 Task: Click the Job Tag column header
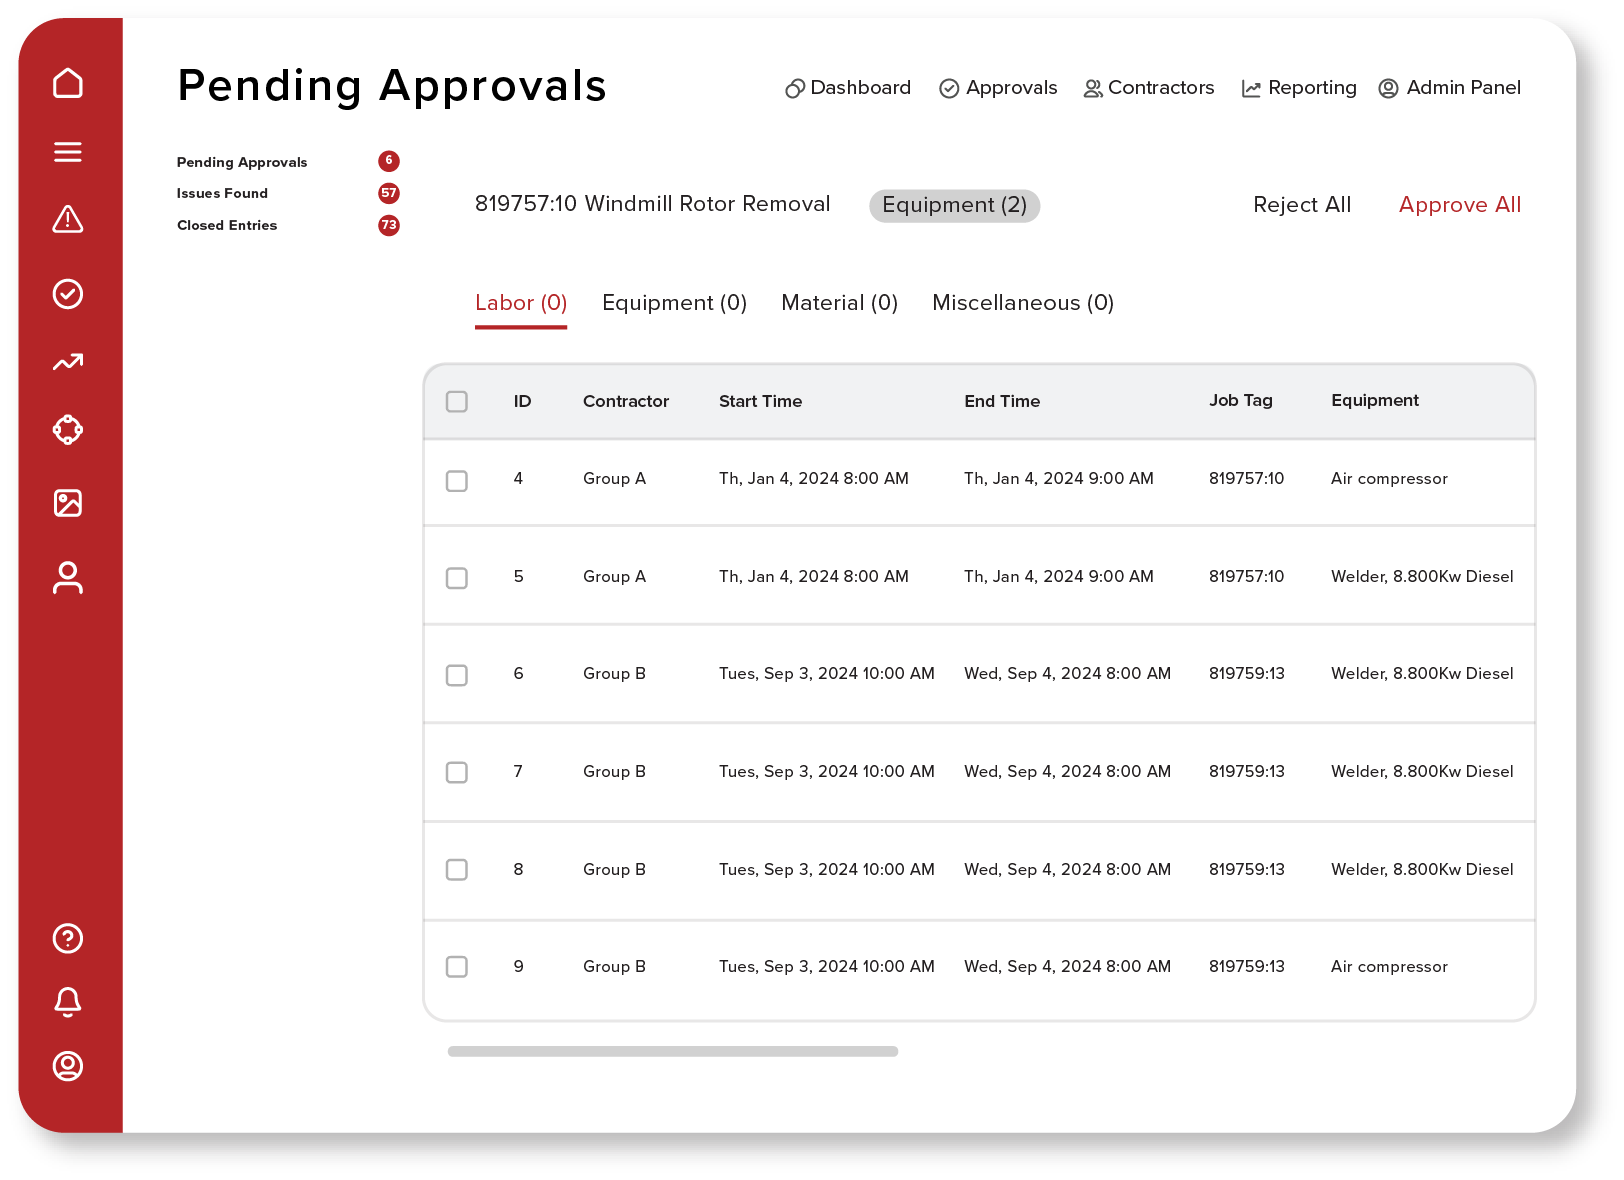pyautogui.click(x=1241, y=401)
